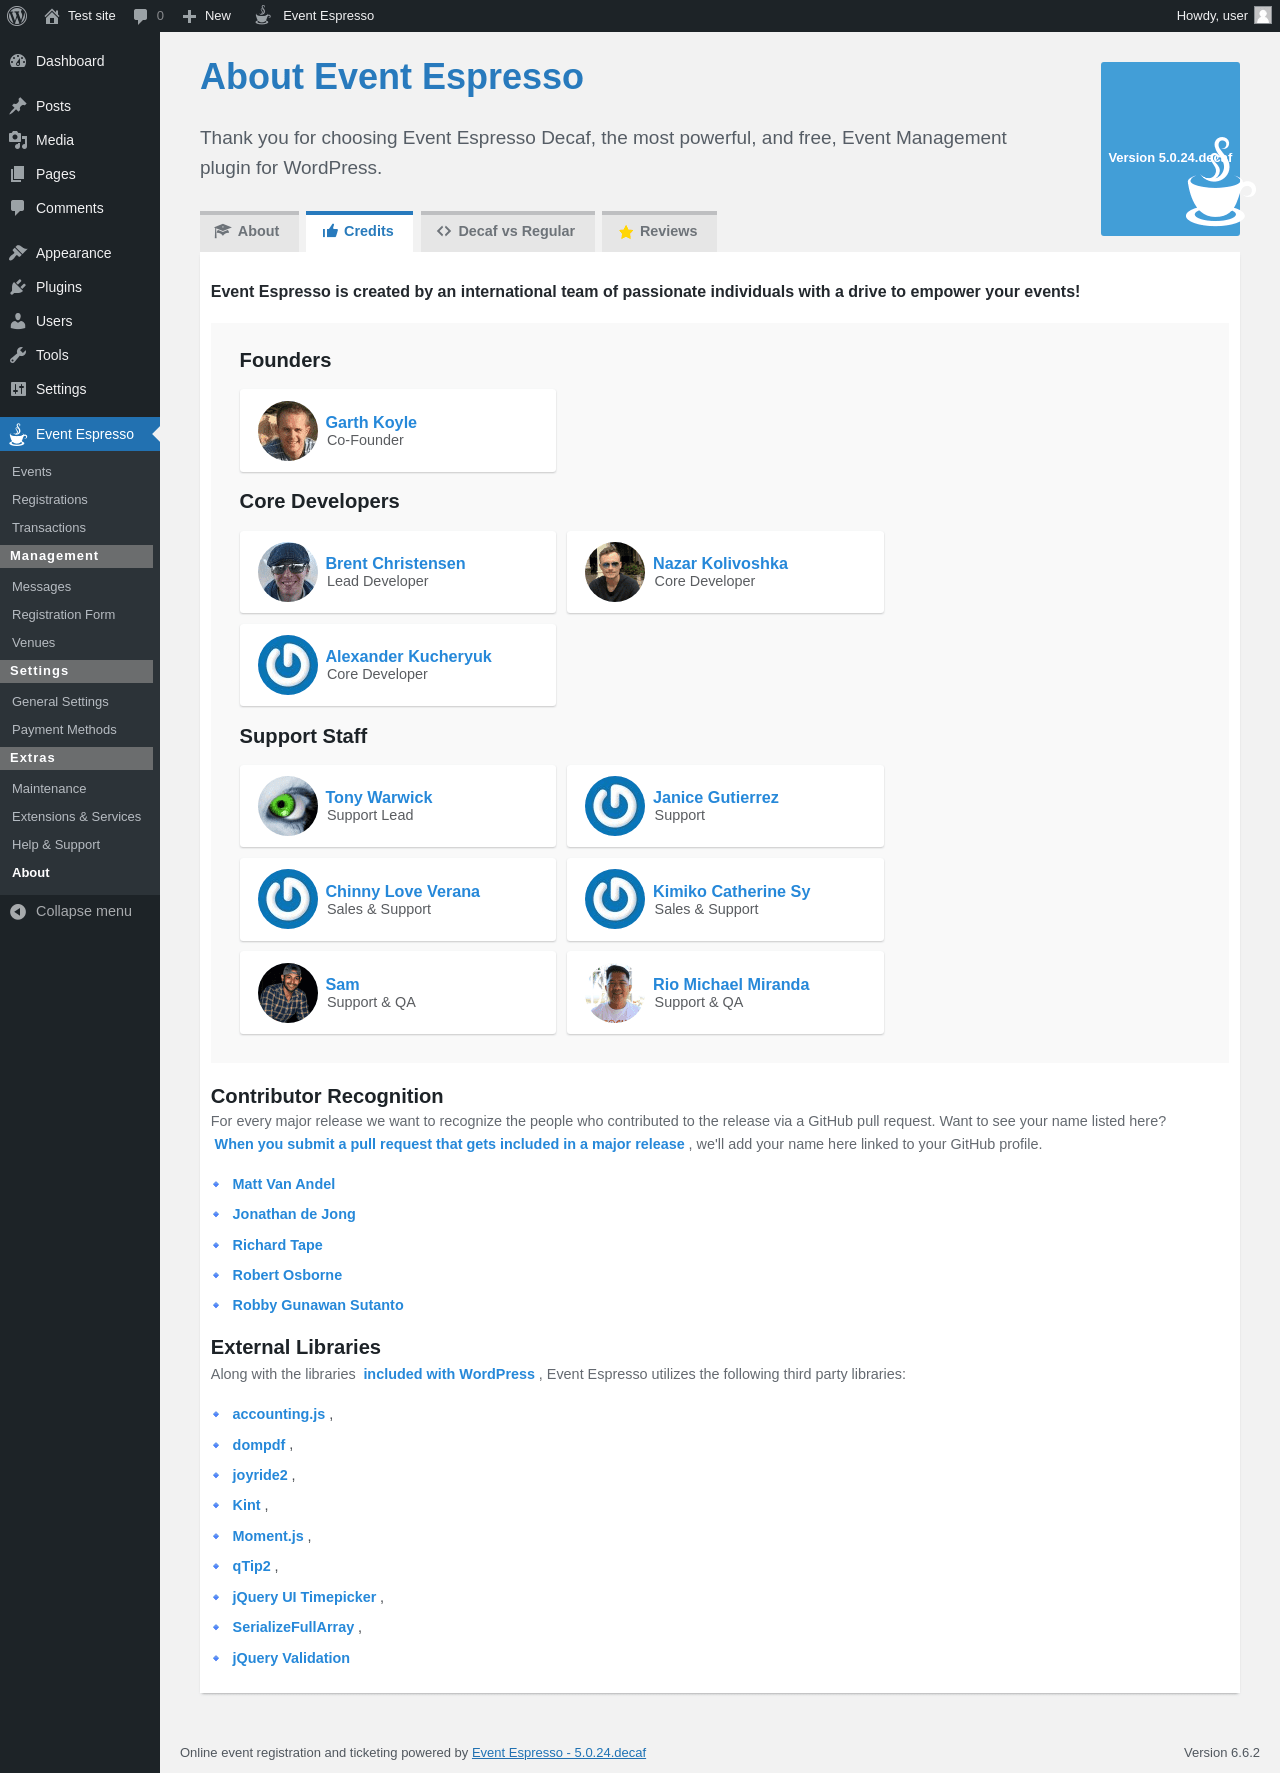This screenshot has height=1773, width=1280.
Task: Visit Matt Van Andel's GitHub profile link
Action: coord(284,1184)
